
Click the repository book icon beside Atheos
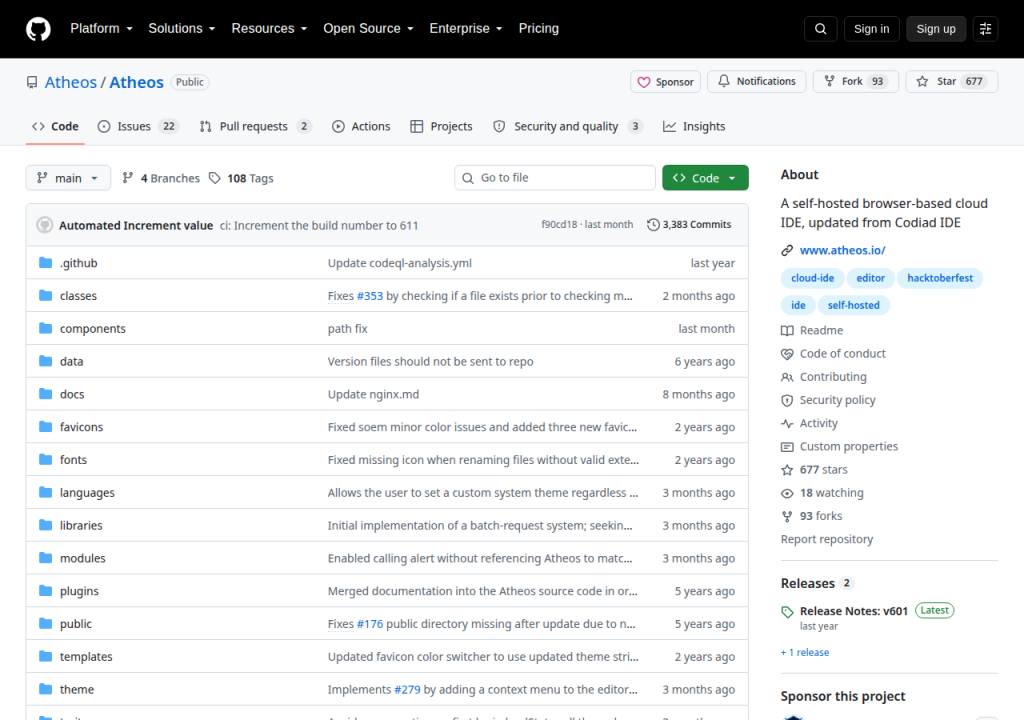(32, 82)
